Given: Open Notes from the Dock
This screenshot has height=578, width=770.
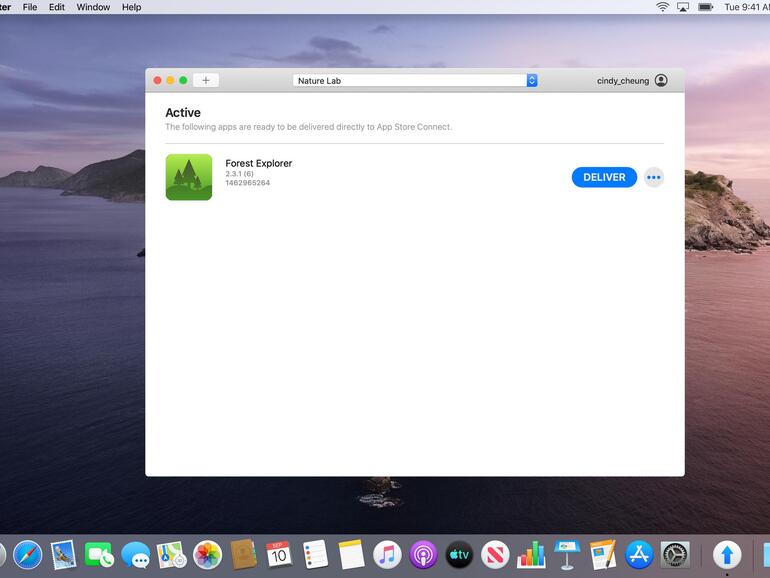Looking at the screenshot, I should (x=352, y=555).
